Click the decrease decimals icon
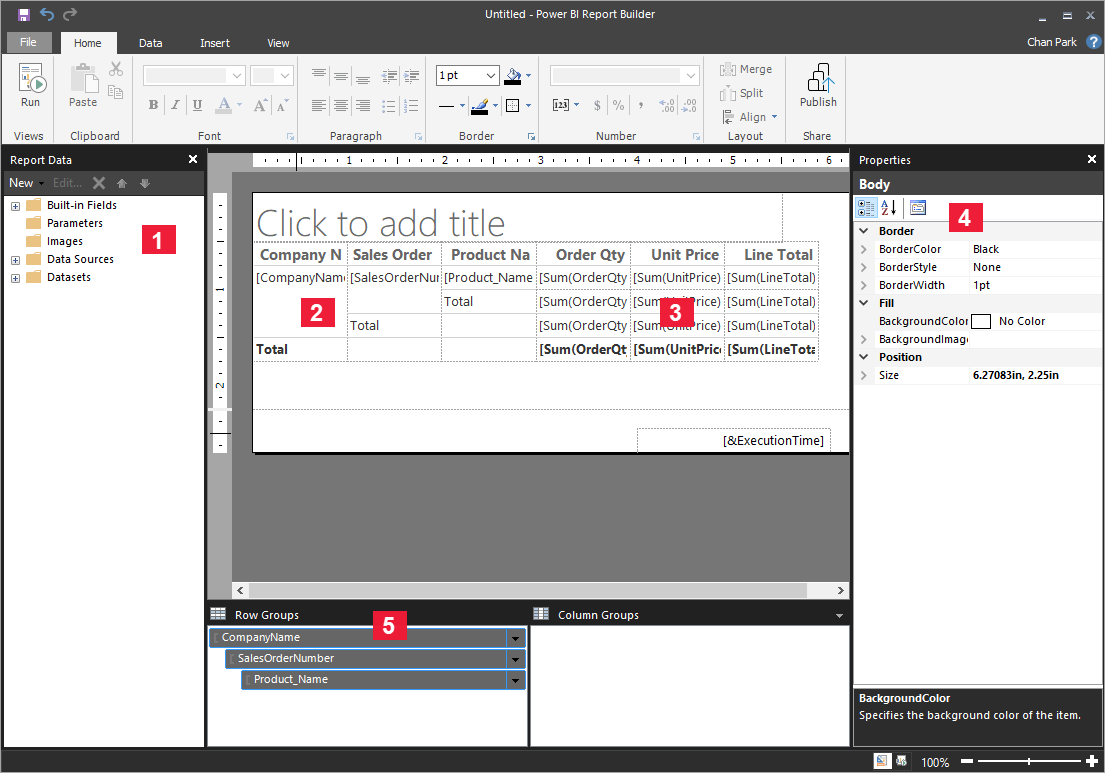The image size is (1105, 773). [689, 106]
